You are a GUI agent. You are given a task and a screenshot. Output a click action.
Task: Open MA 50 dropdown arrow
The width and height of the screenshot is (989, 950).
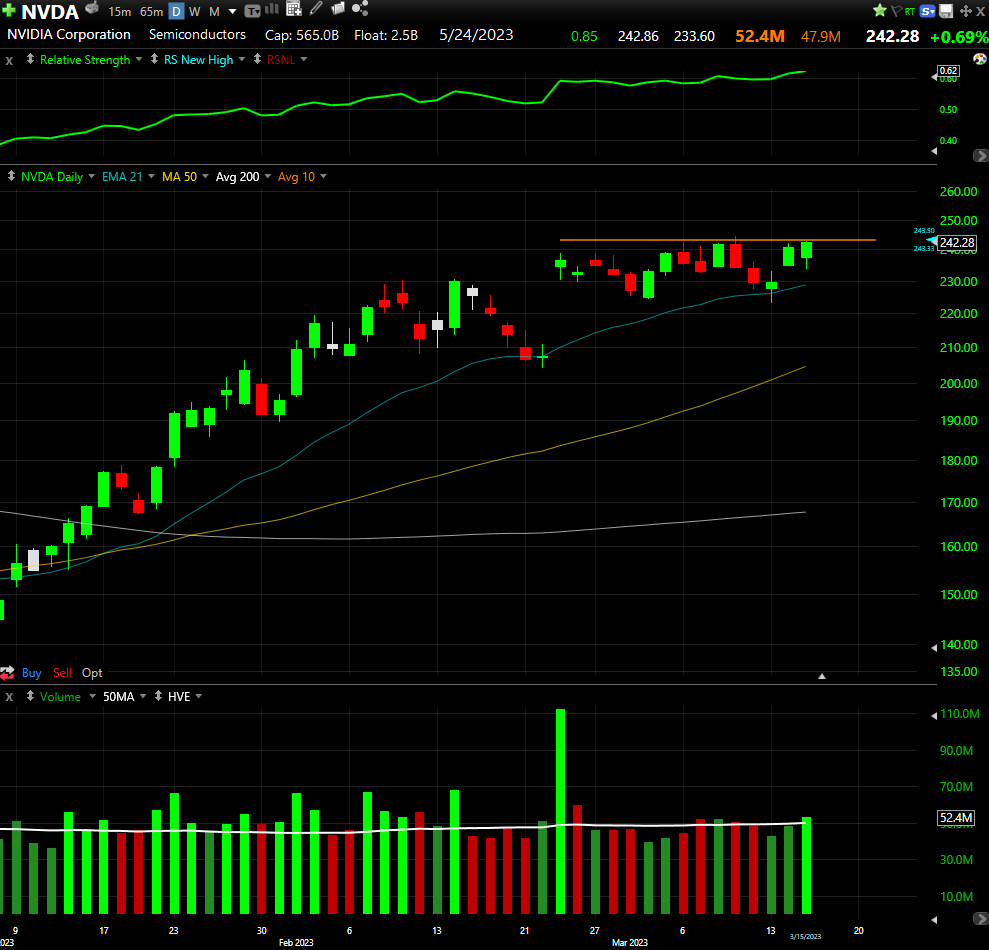(x=205, y=176)
